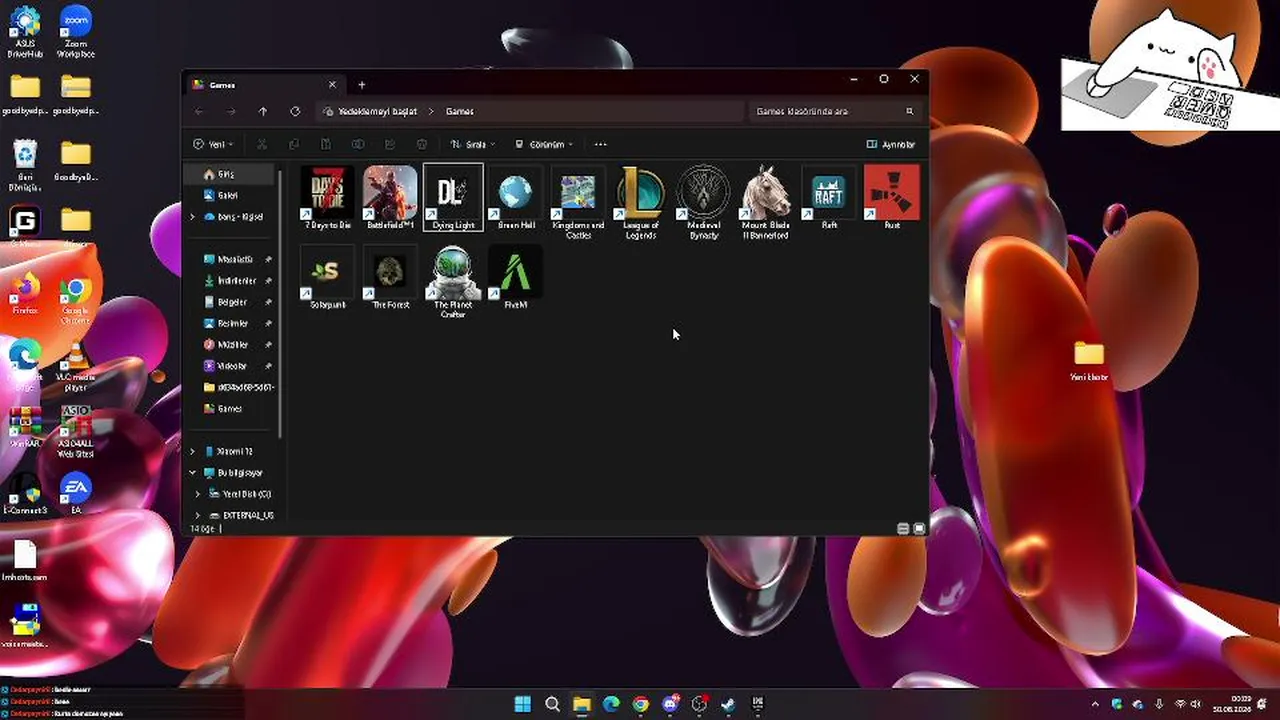The image size is (1280, 720).
Task: Switch to details view in status bar
Action: 903,528
